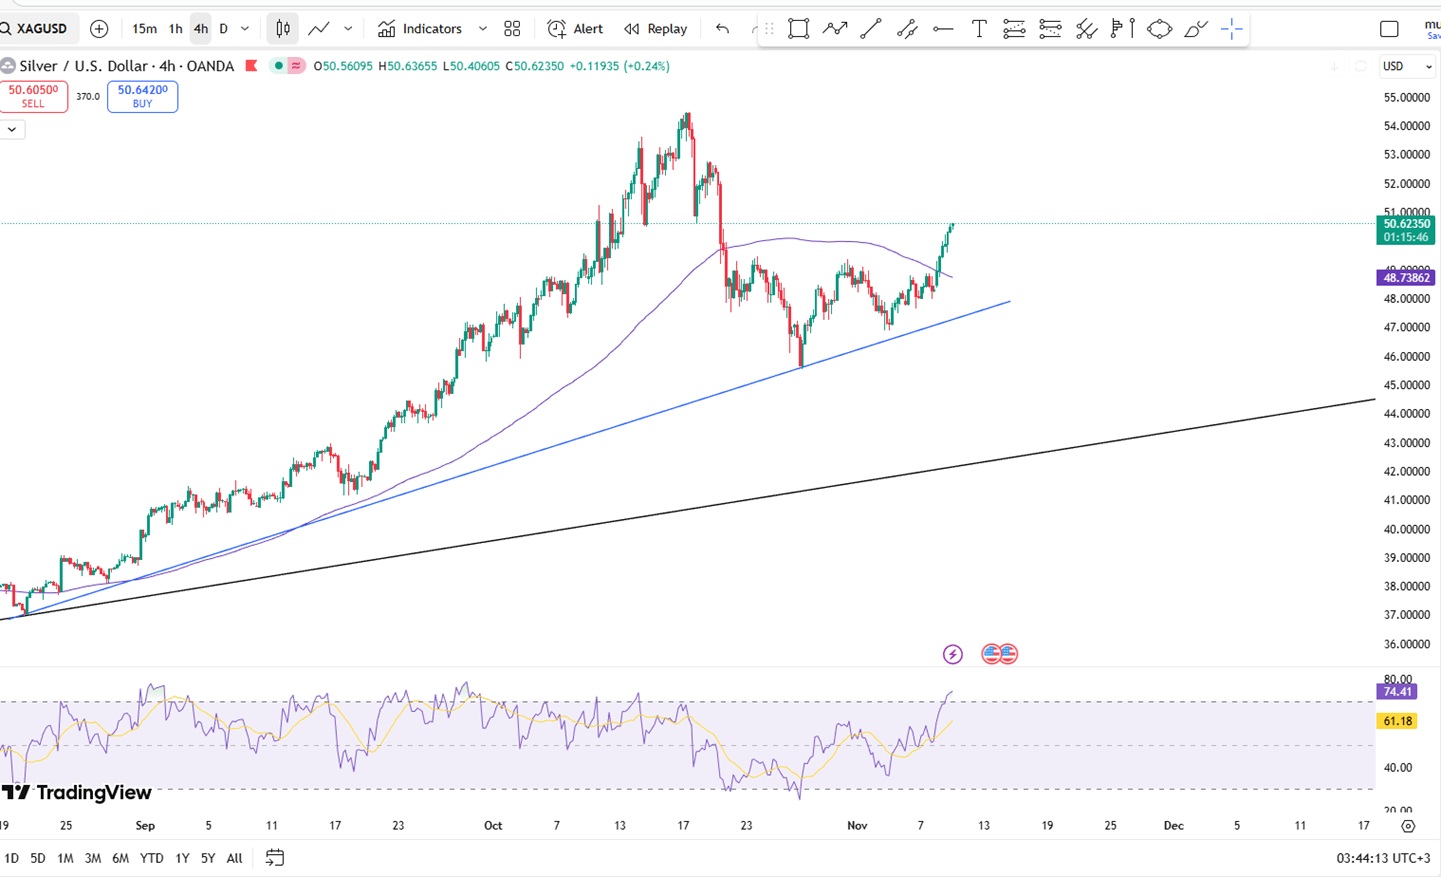Pick the trend line drawing tool
Viewport: 1441px width, 877px height.
871,29
